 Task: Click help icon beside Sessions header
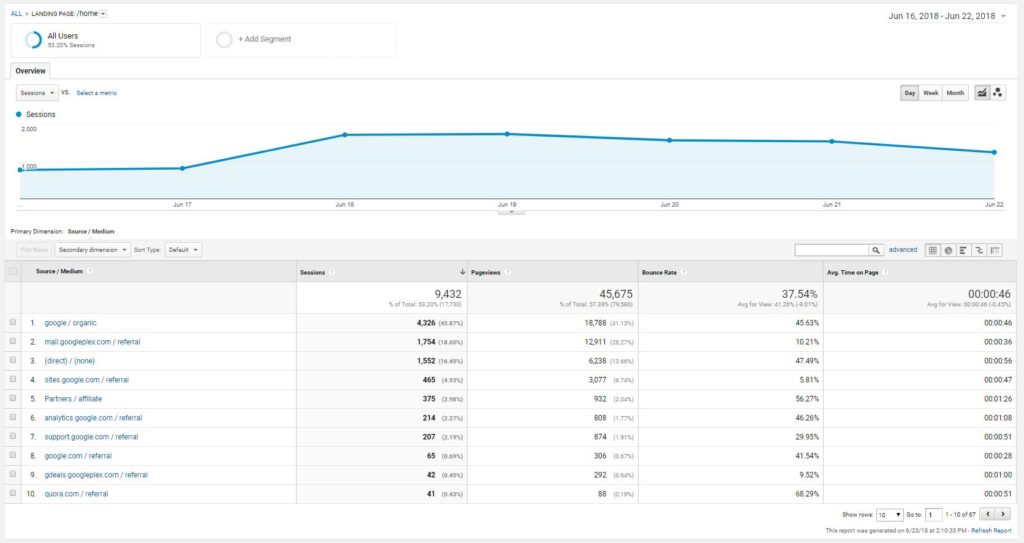(332, 272)
